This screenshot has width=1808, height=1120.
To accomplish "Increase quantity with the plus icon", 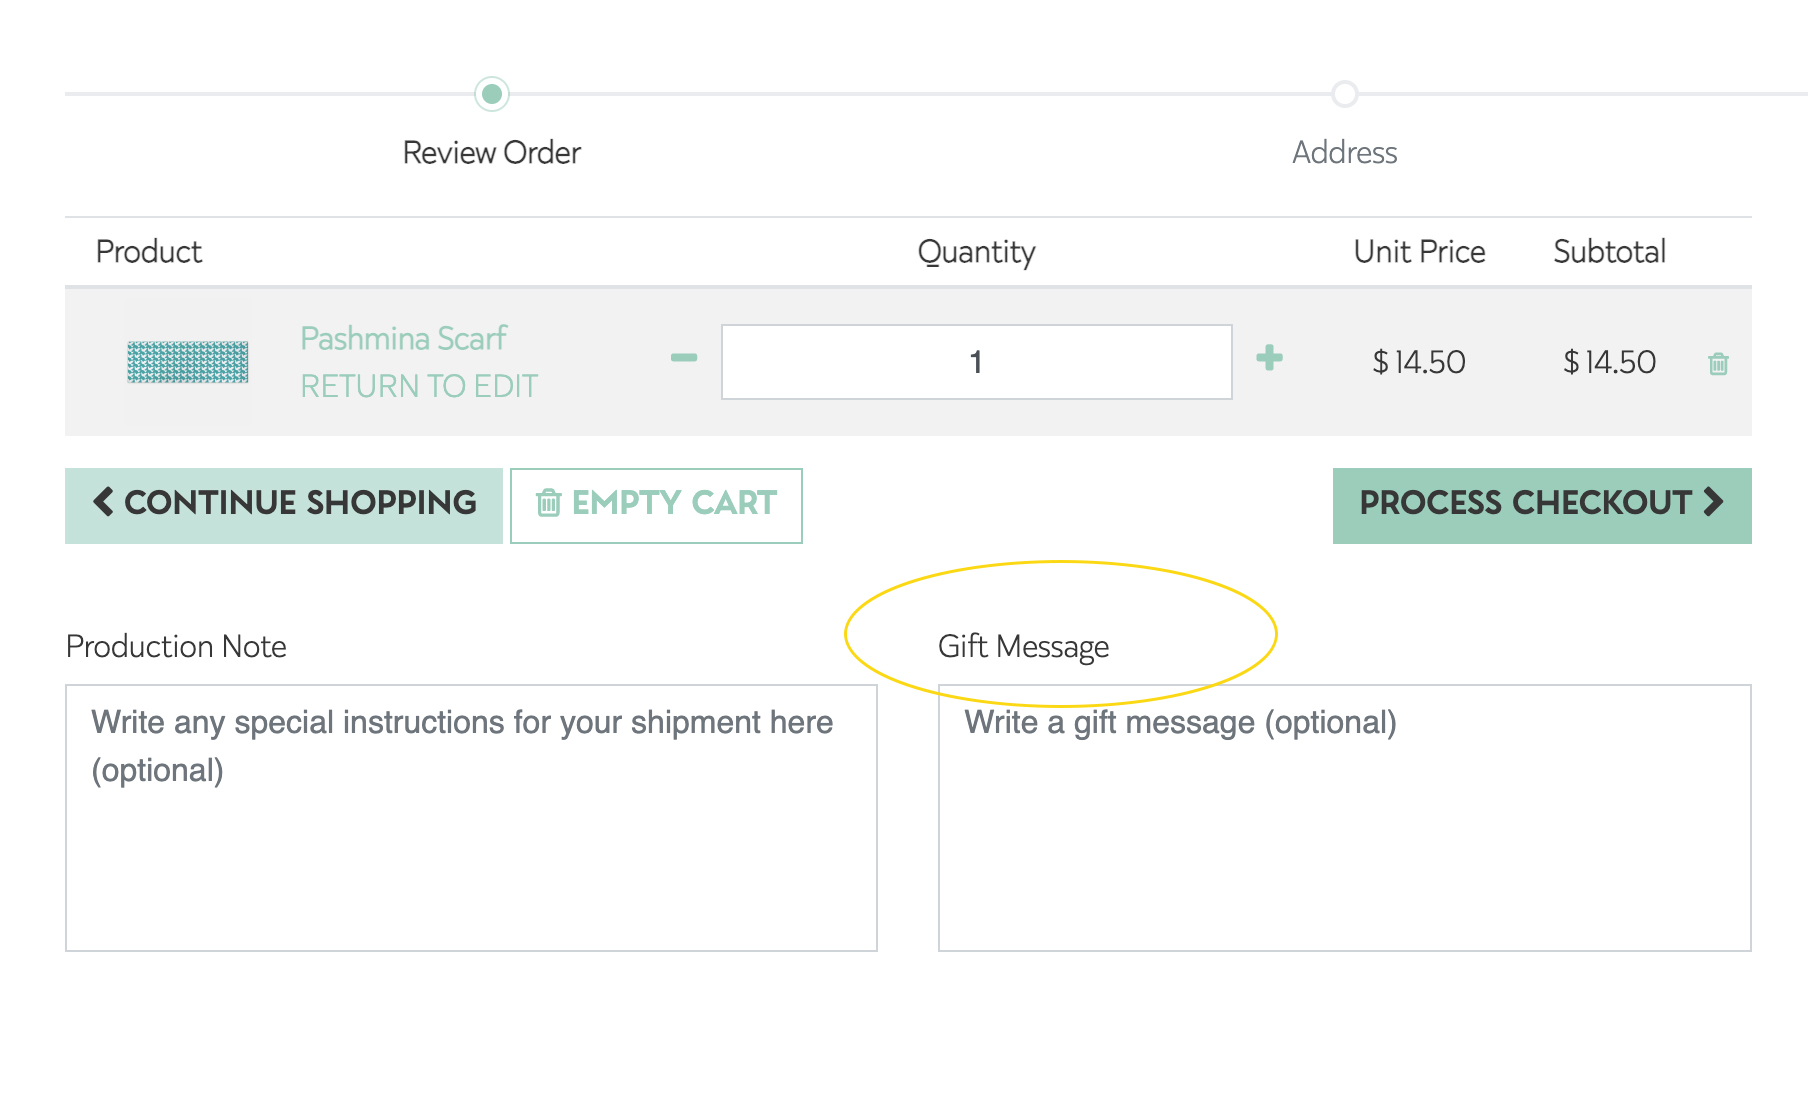I will [1270, 358].
